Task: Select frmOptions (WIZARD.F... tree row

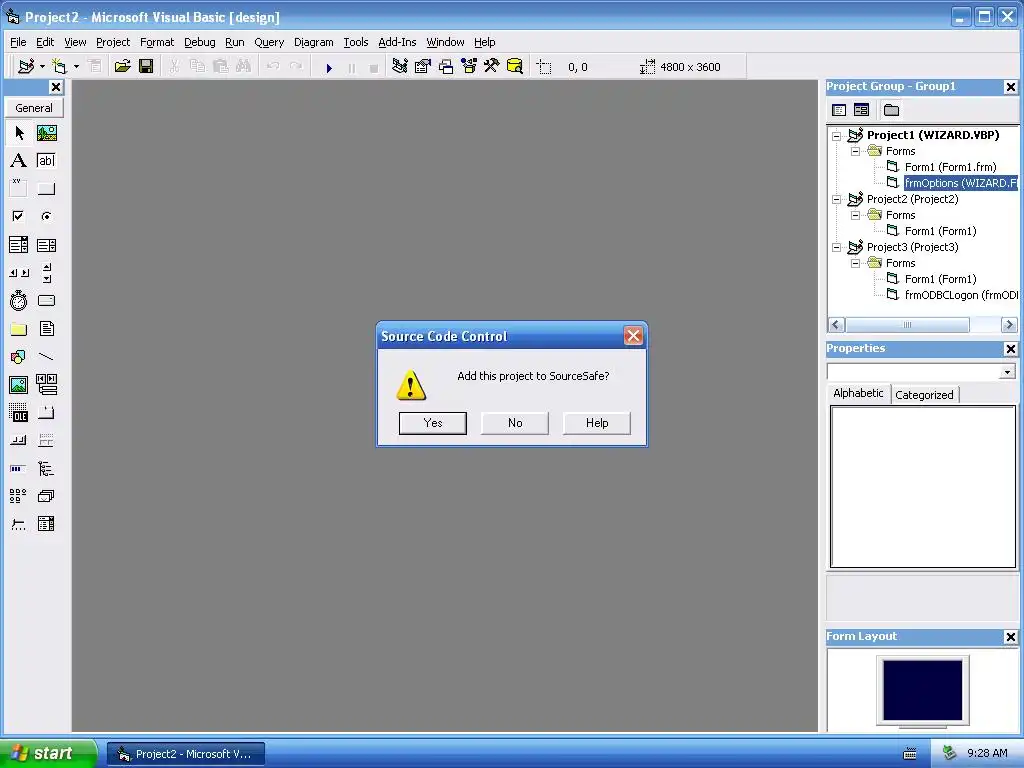Action: [960, 184]
